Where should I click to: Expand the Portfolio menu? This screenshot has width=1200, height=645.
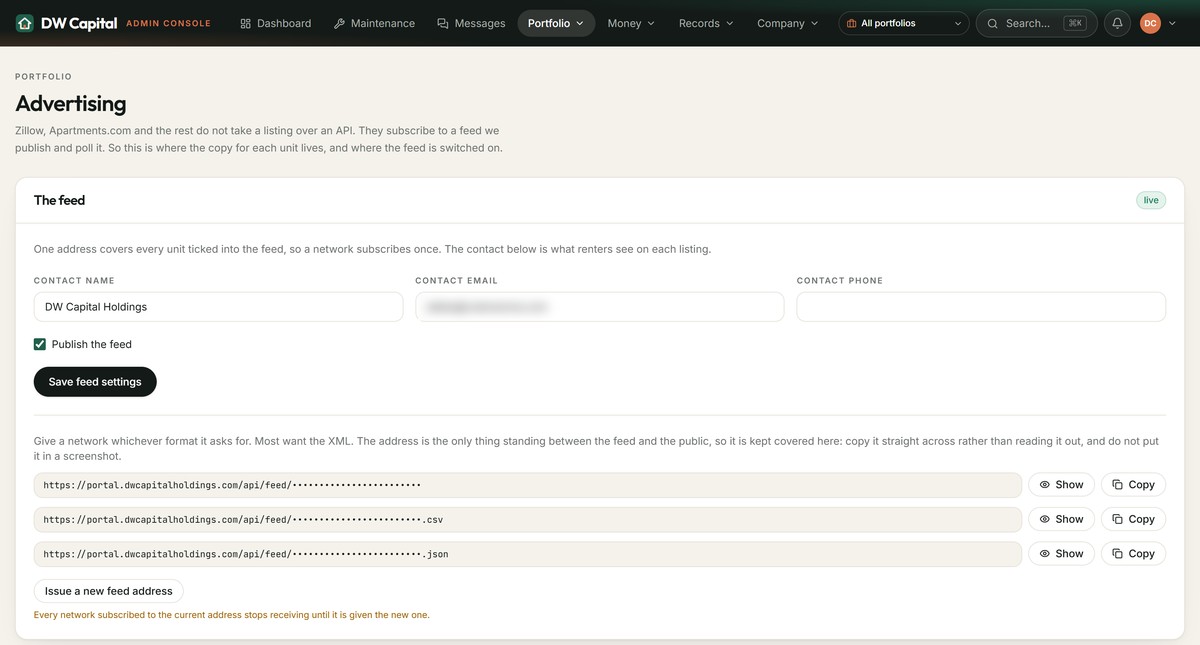pos(556,23)
